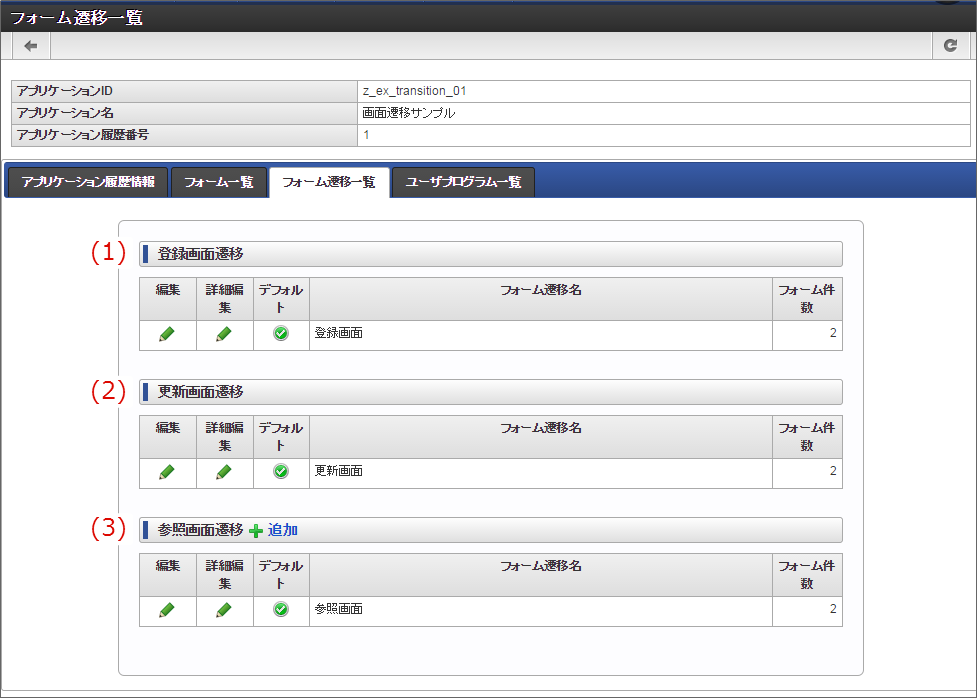Click the back arrow navigation icon
Screen dimensions: 977x698
click(29, 45)
